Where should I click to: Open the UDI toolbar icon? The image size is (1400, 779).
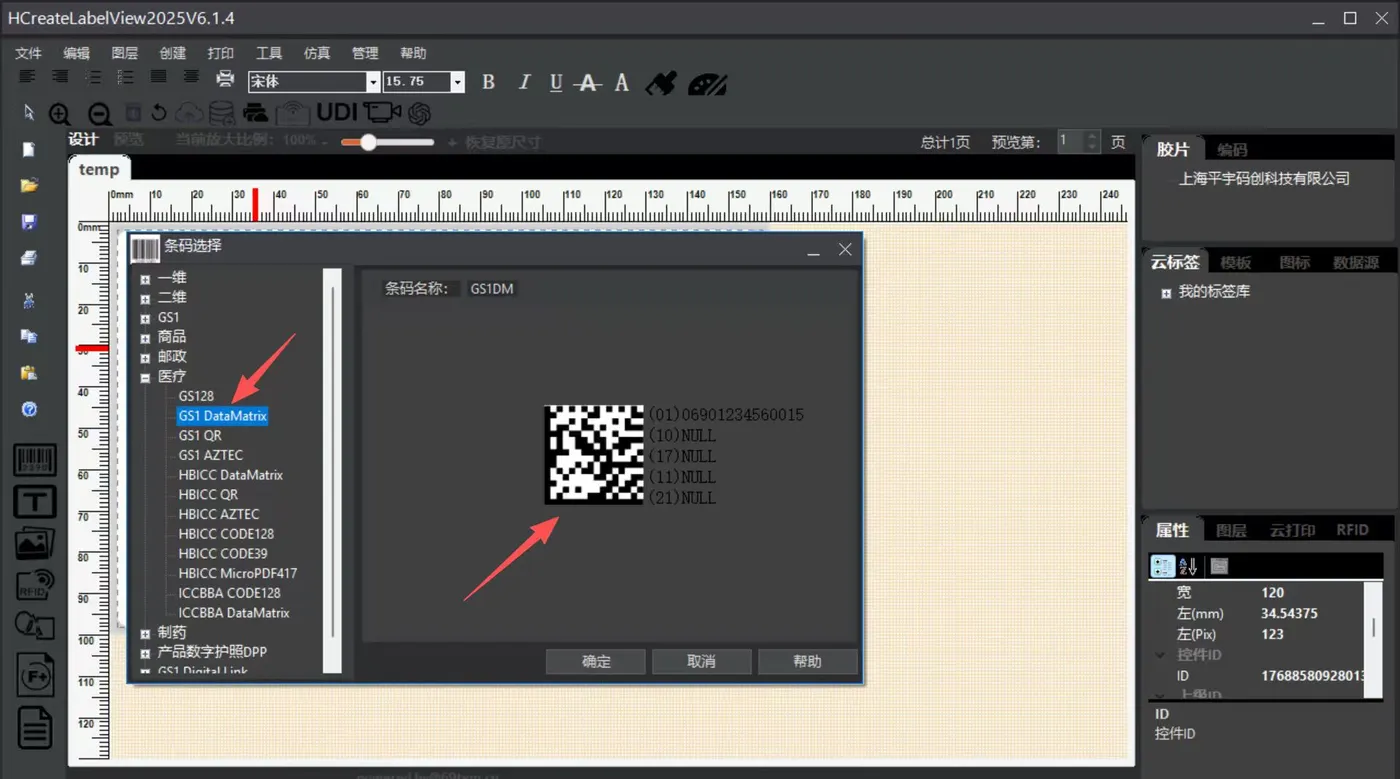tap(337, 112)
